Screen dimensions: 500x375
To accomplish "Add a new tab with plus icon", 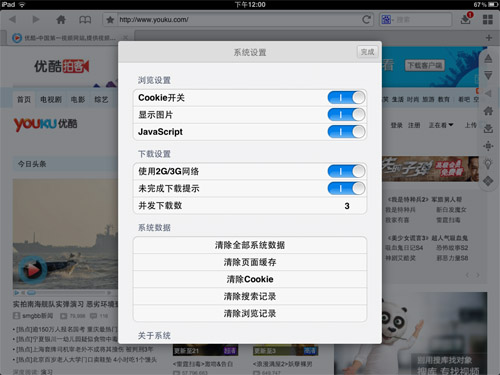I will pos(489,38).
